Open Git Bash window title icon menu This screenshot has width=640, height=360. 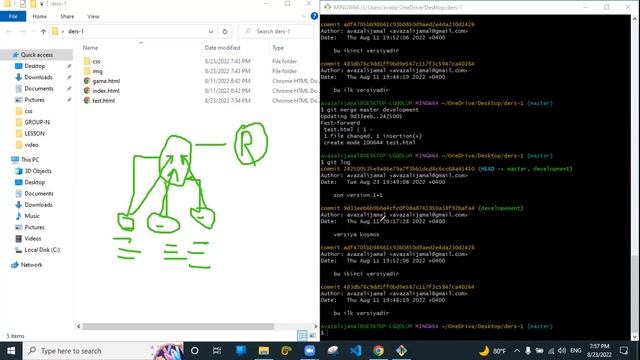[327, 7]
